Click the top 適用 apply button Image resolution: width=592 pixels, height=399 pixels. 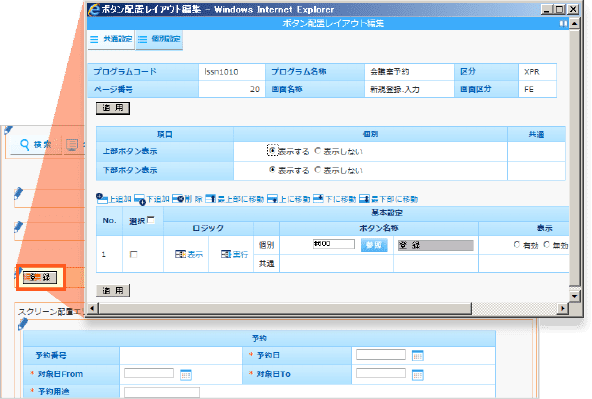pos(113,108)
